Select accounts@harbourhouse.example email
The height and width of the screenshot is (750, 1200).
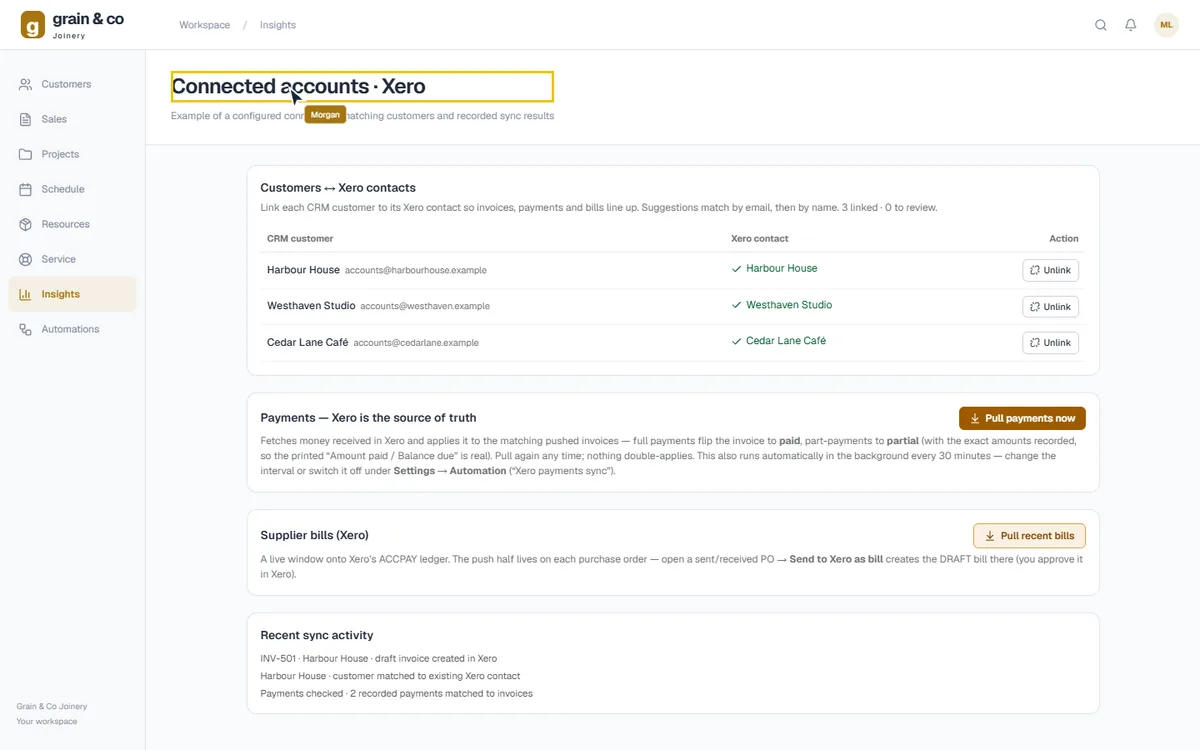click(416, 271)
